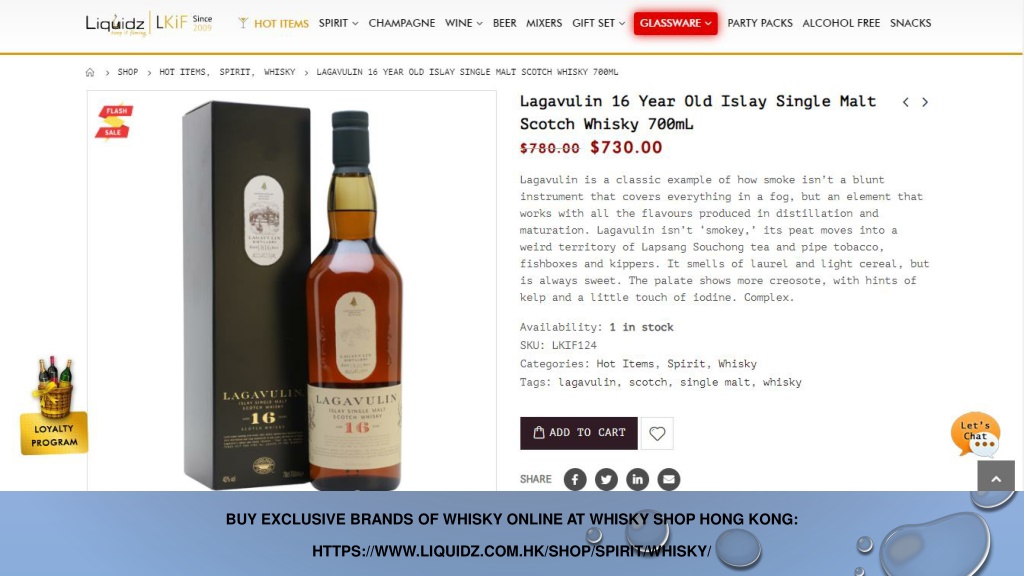This screenshot has width=1024, height=576.
Task: Add whisky to cart
Action: point(579,433)
